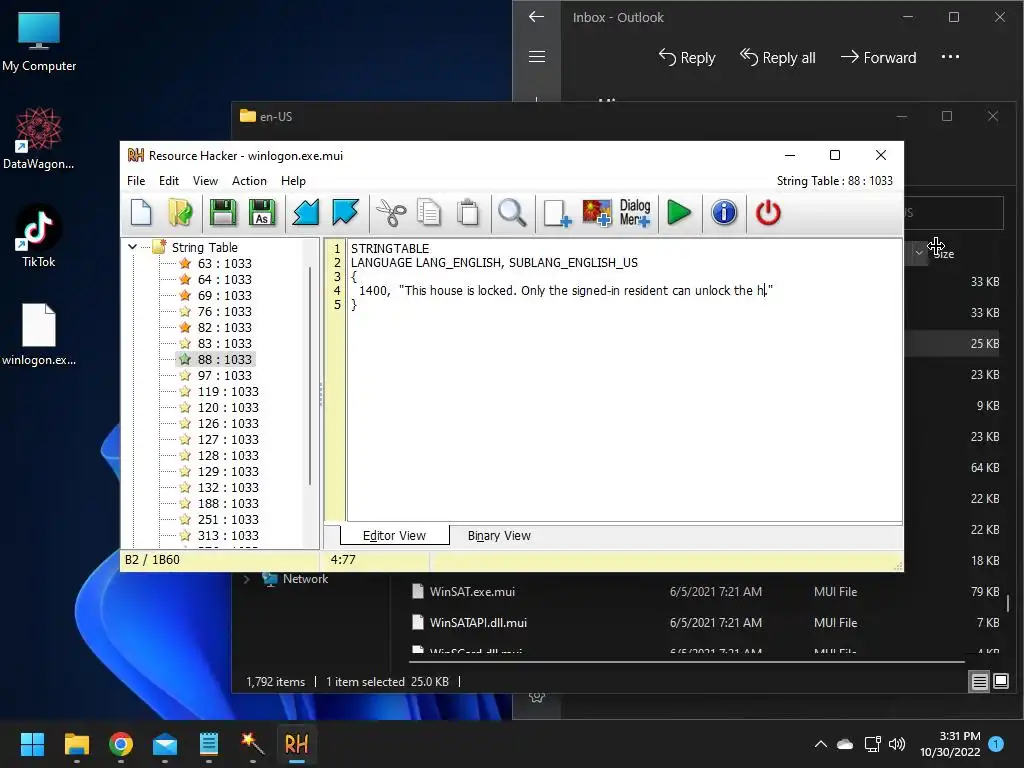Select String Table entry 63 : 1033
Viewport: 1024px width, 768px height.
(x=224, y=263)
